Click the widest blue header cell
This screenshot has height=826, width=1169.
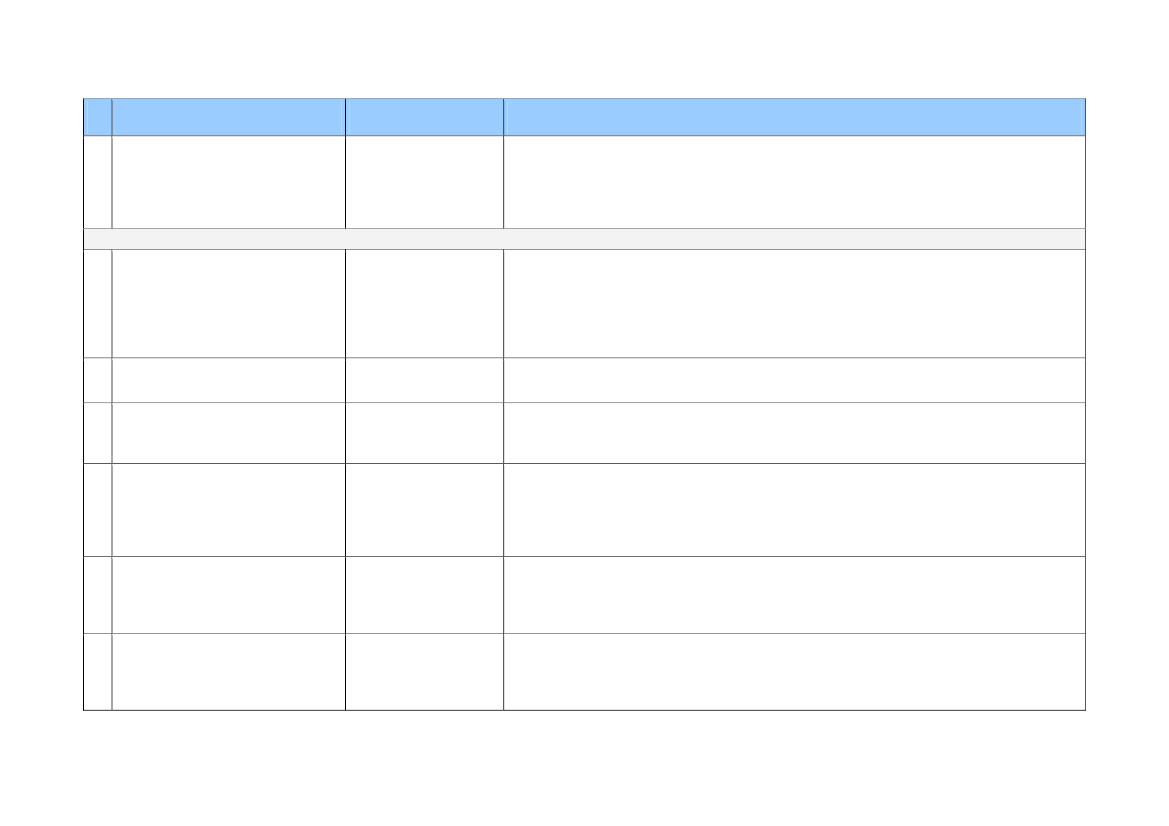pyautogui.click(x=794, y=117)
